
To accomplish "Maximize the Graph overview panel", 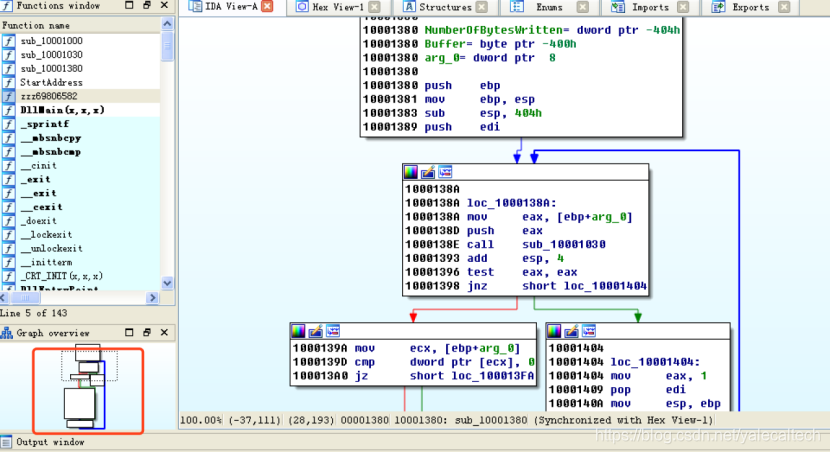I will 129,332.
